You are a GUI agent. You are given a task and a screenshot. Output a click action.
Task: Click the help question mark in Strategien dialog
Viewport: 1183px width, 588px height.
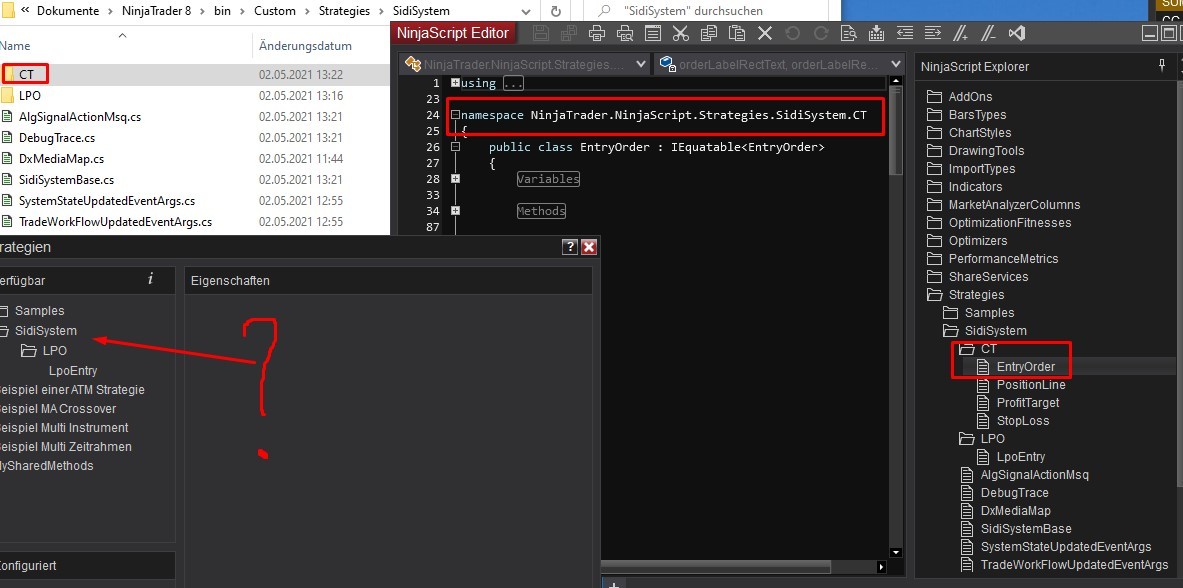coord(570,247)
